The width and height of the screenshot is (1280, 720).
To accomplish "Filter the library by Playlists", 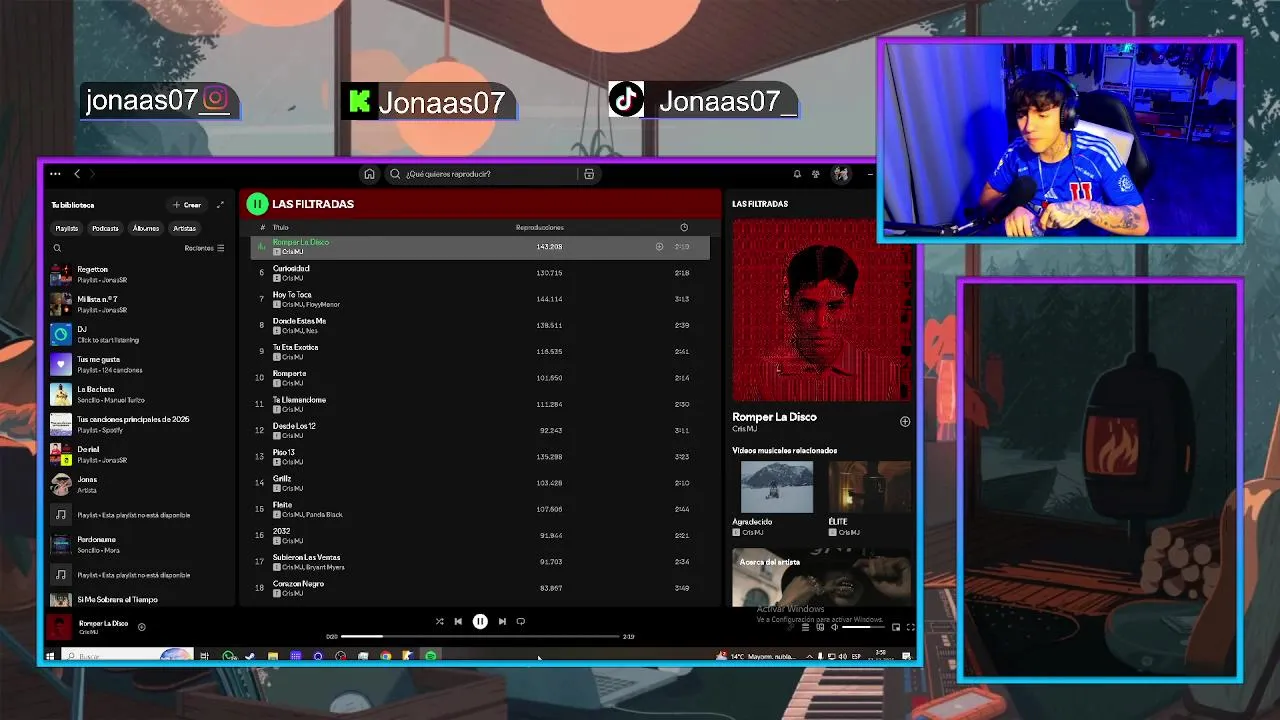I will tap(66, 228).
